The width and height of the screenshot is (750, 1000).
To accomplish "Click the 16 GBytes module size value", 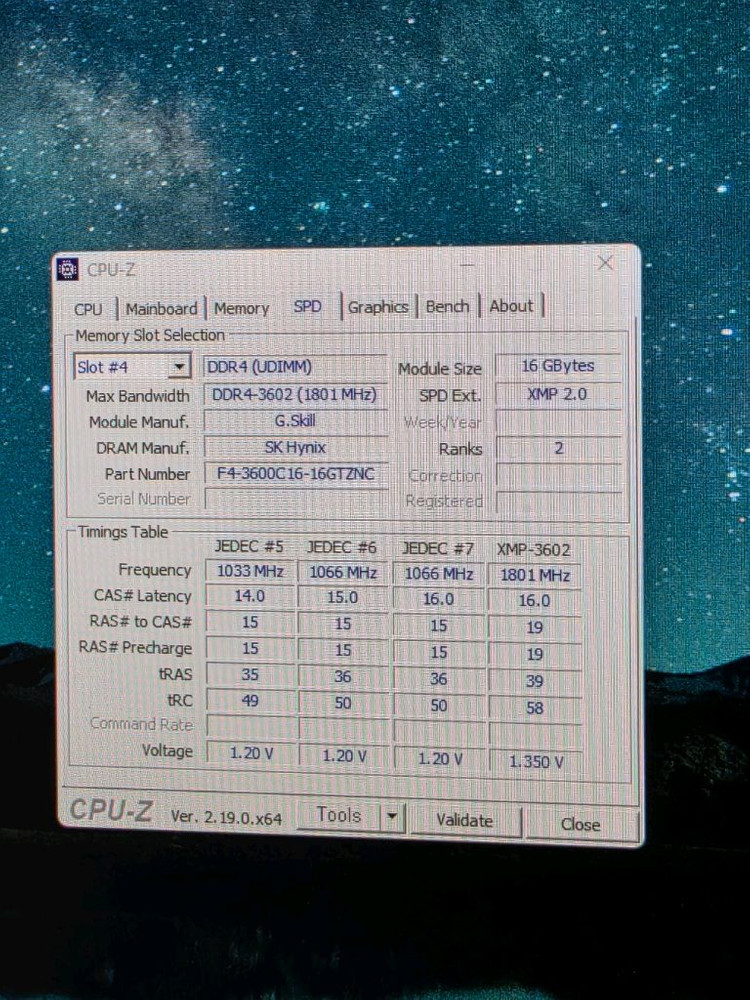I will click(558, 366).
